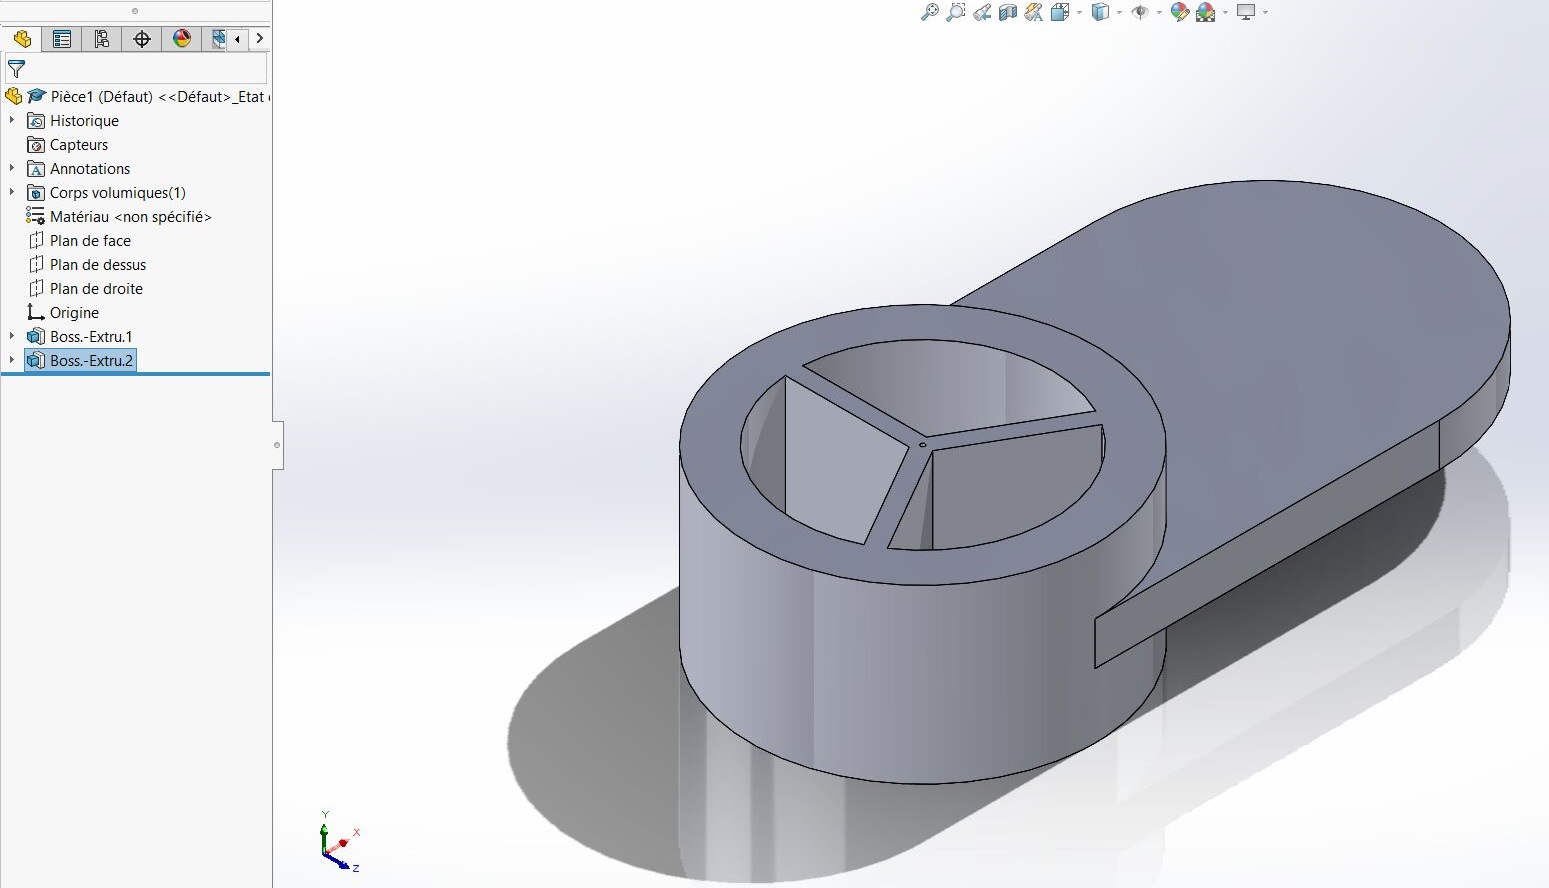Toggle the Hide/Show Items eye icon
The image size is (1549, 888).
(x=1140, y=12)
